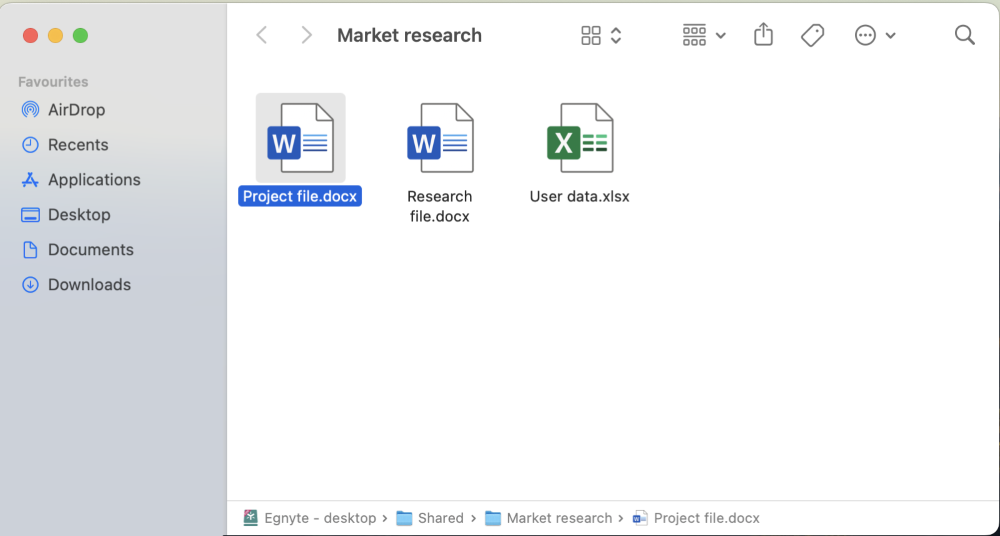Viewport: 1000px width, 536px height.
Task: Open AirDrop in the sidebar
Action: tap(76, 110)
